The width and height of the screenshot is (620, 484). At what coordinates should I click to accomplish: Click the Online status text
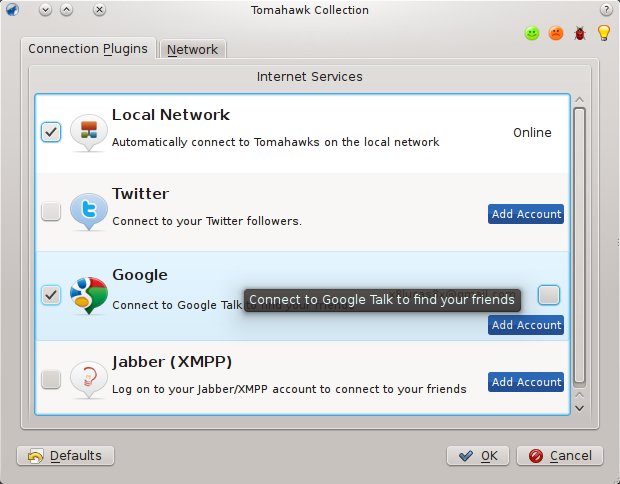532,132
